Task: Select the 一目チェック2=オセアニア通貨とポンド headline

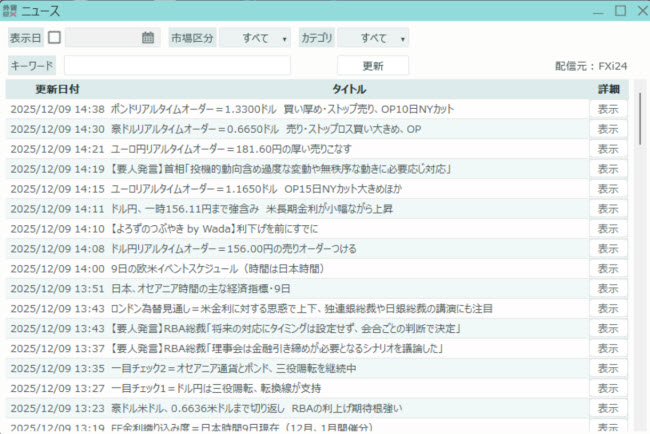Action: (233, 369)
